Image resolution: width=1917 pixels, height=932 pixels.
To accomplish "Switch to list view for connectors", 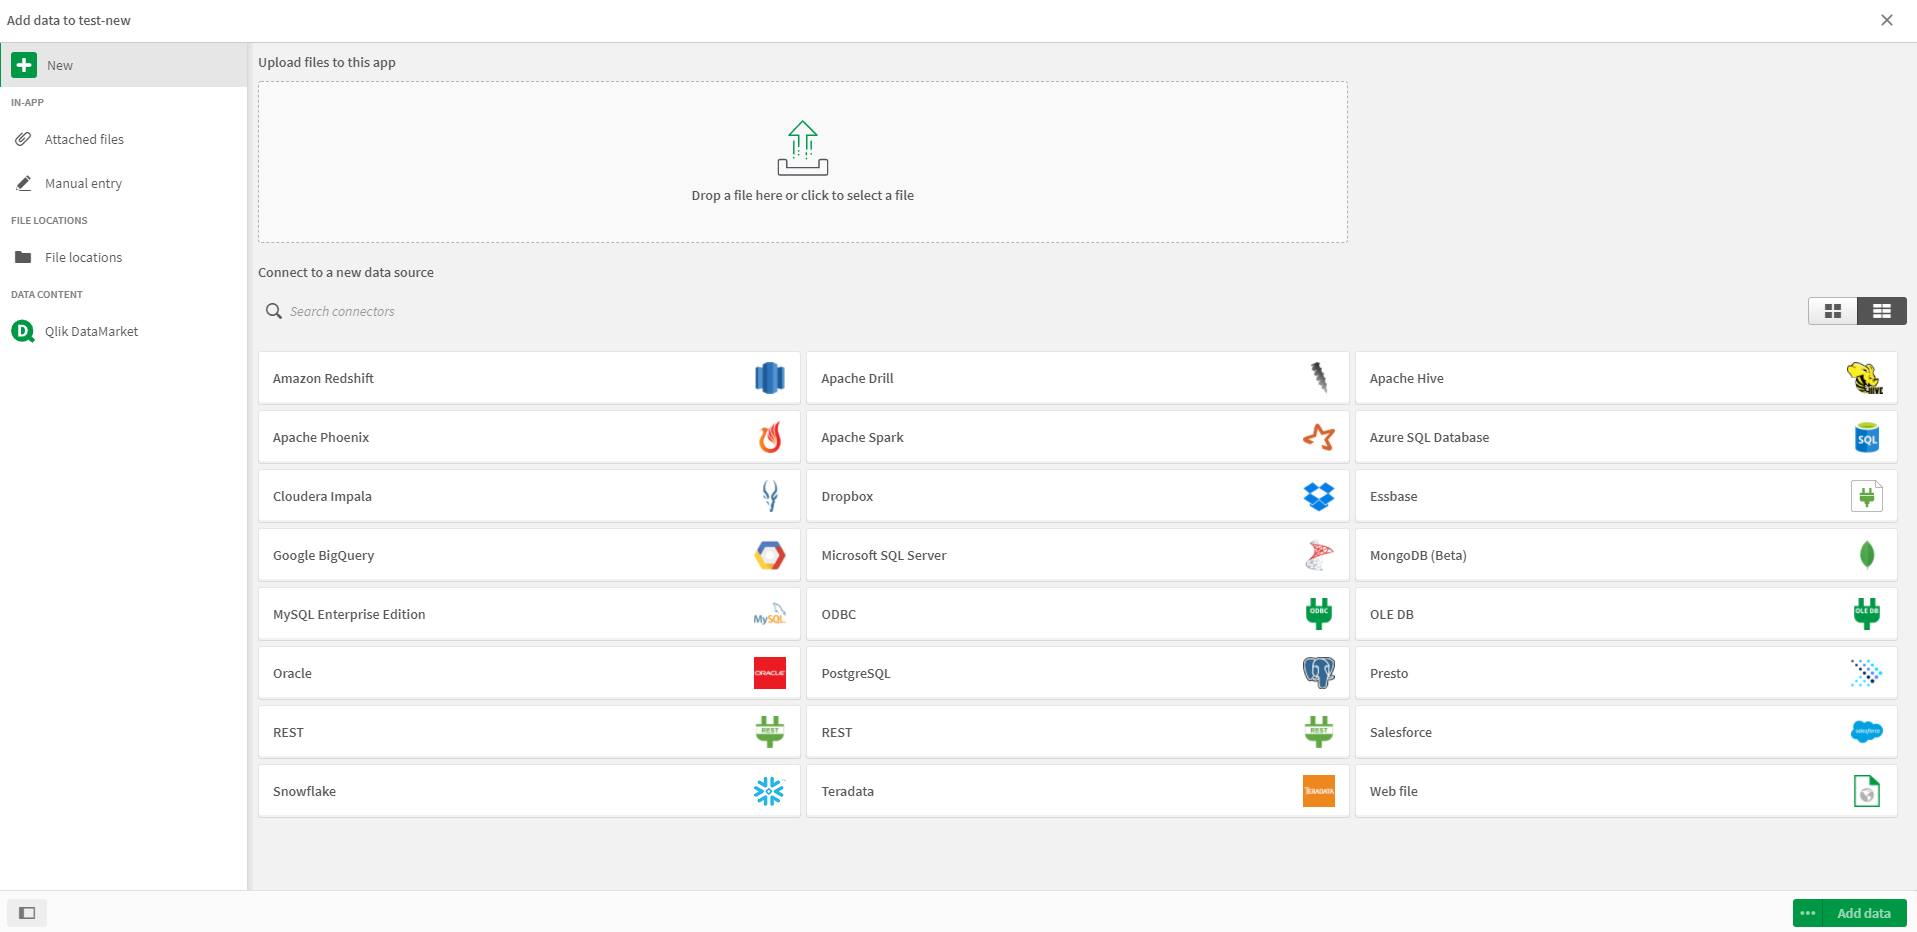I will pos(1880,311).
